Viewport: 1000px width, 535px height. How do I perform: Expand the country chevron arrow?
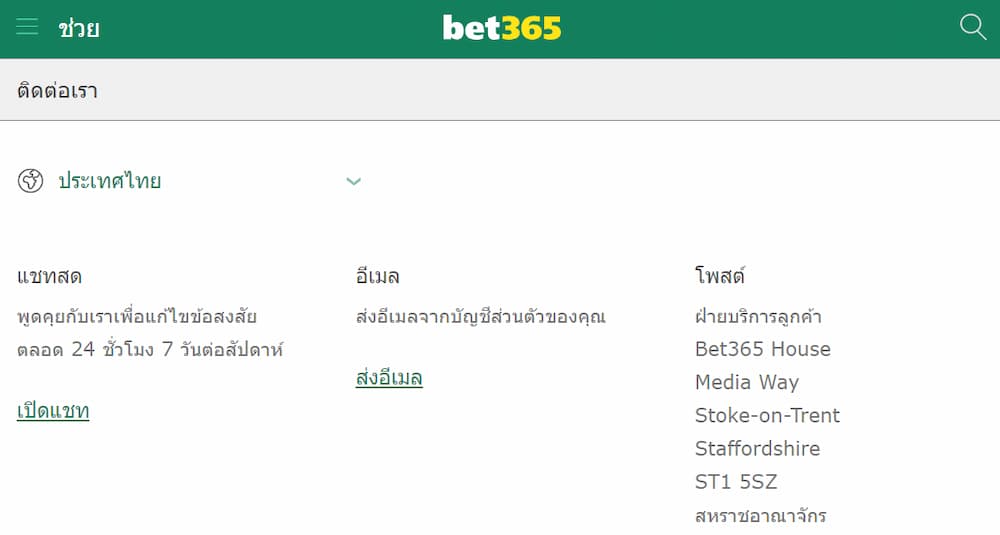pyautogui.click(x=353, y=181)
